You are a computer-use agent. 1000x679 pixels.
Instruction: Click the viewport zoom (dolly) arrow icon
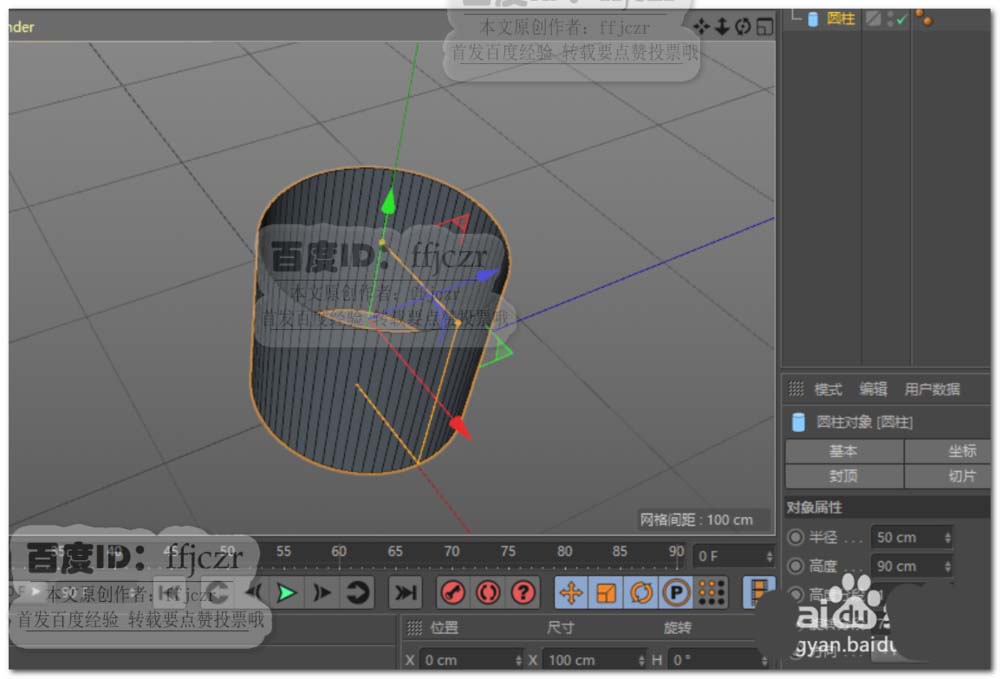point(722,26)
